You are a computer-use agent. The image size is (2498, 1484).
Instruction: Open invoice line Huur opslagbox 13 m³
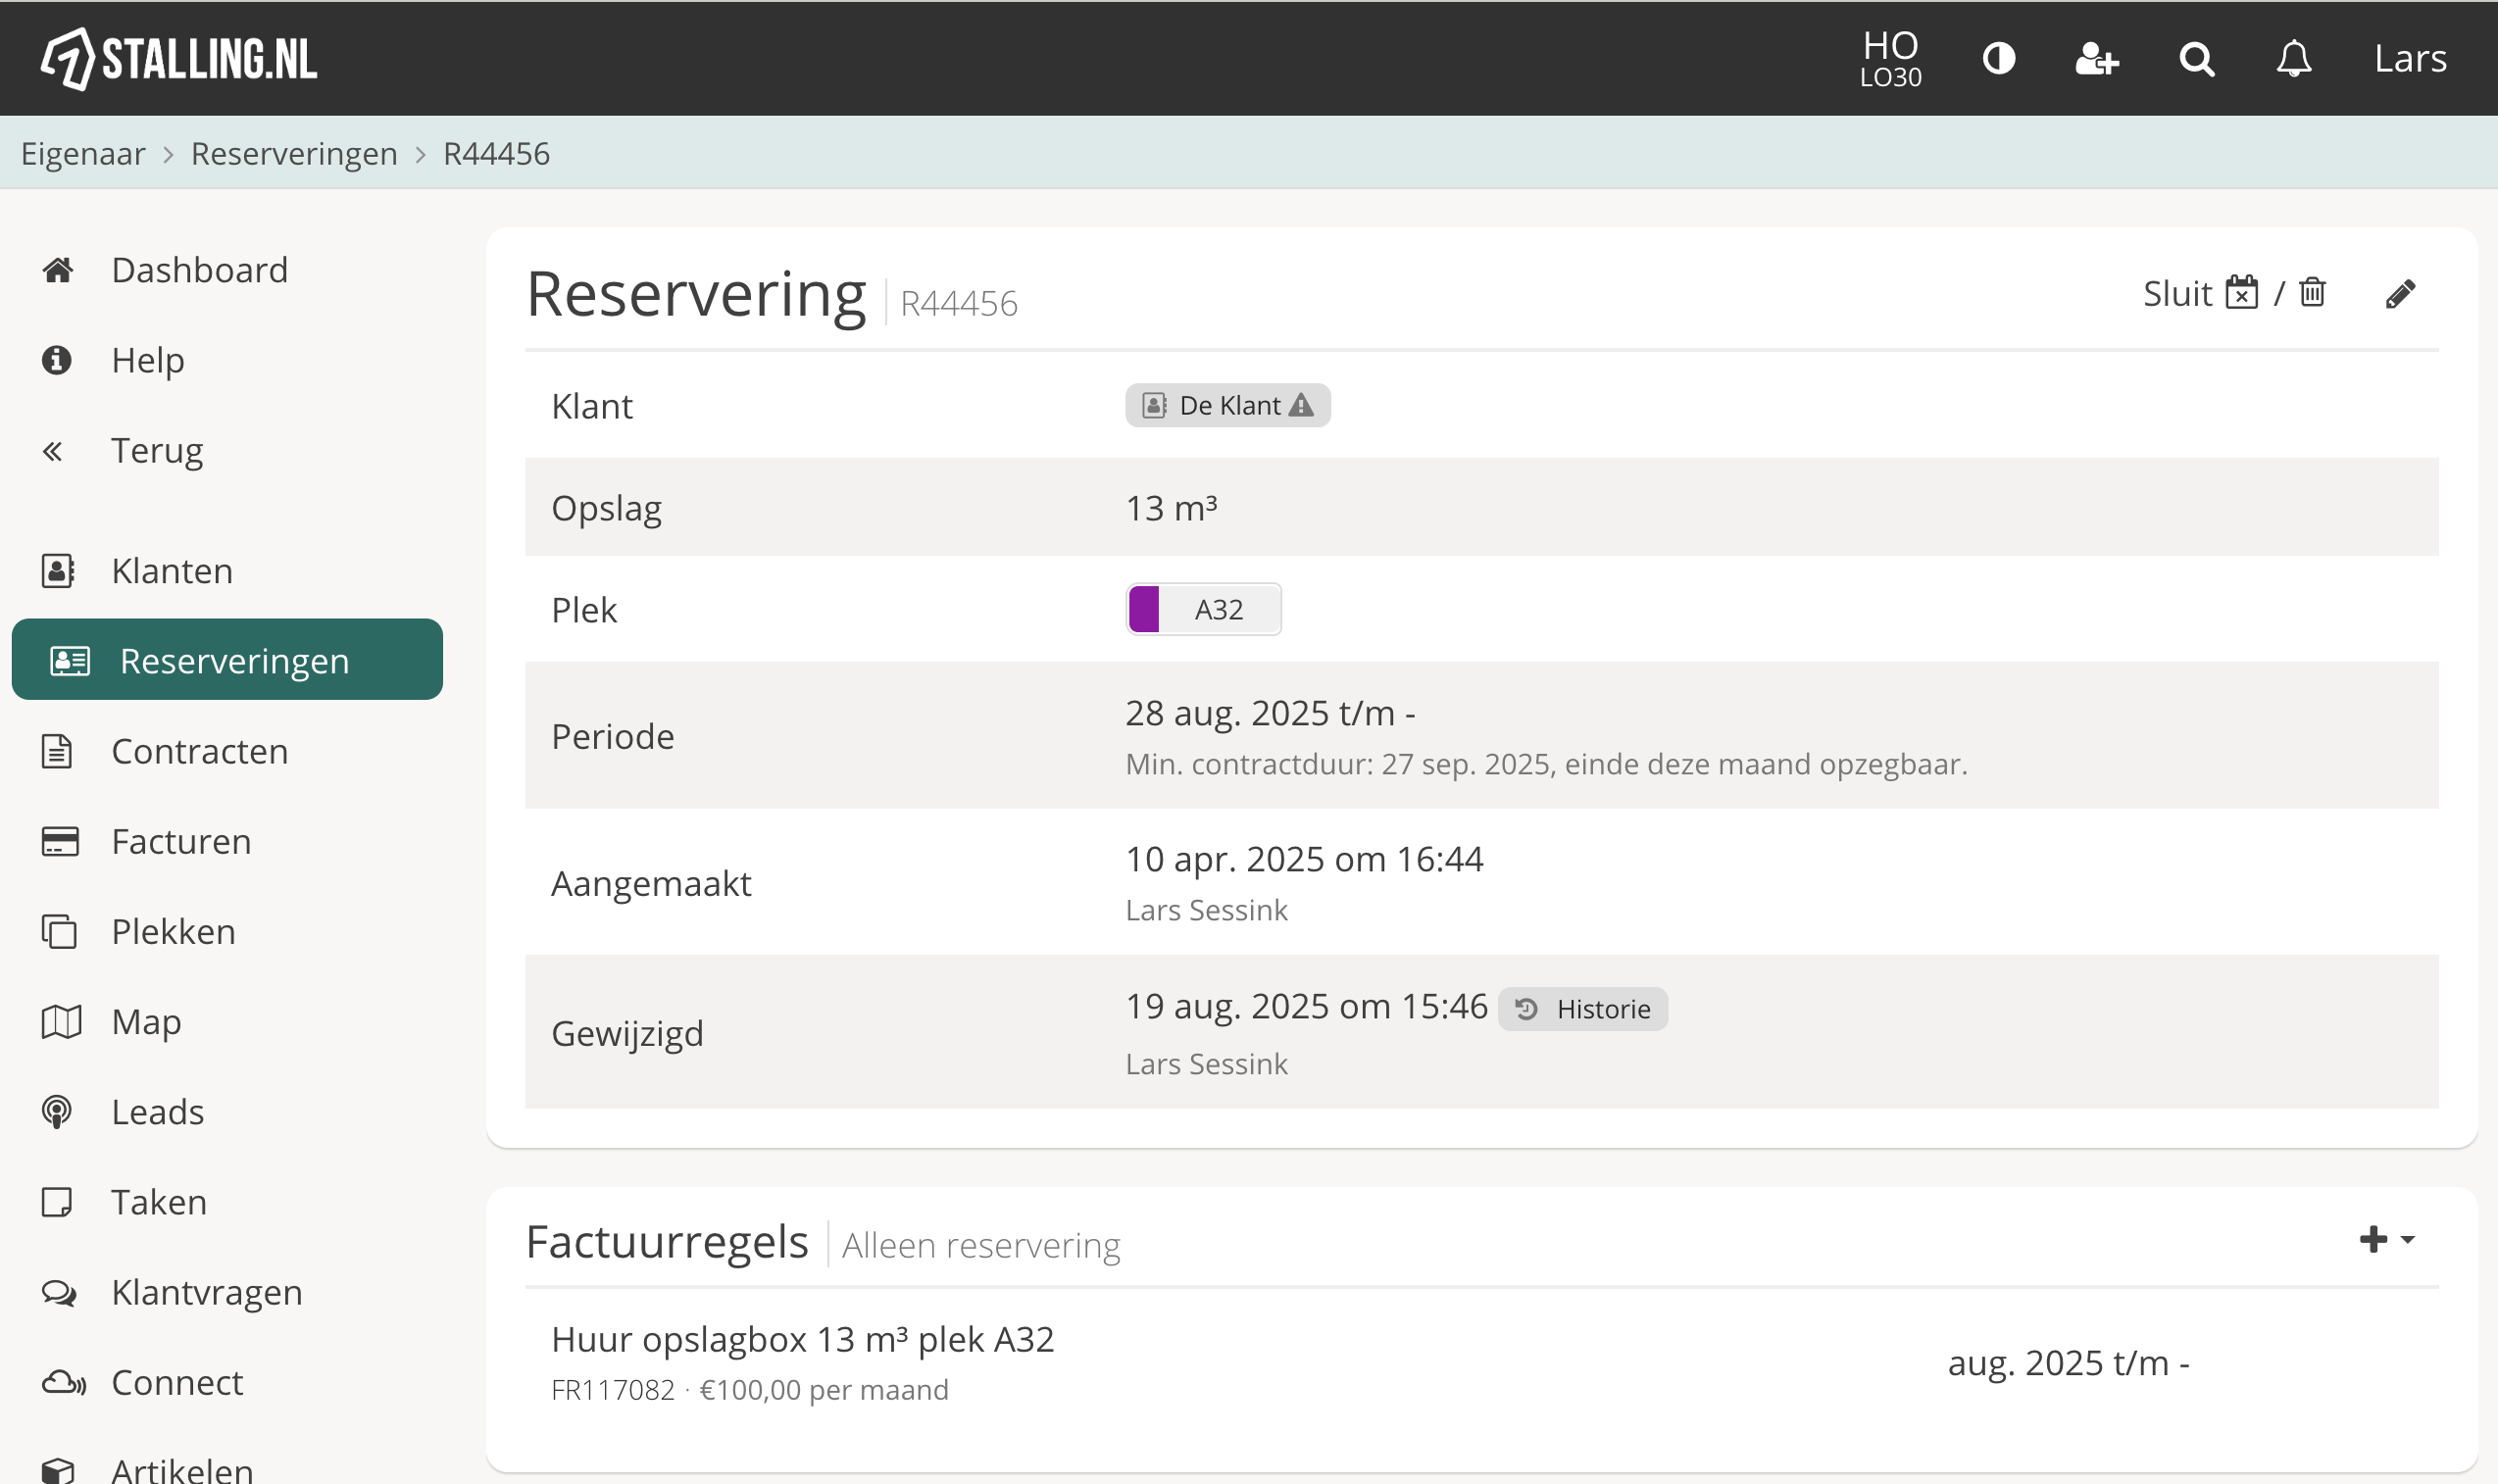[x=803, y=1339]
